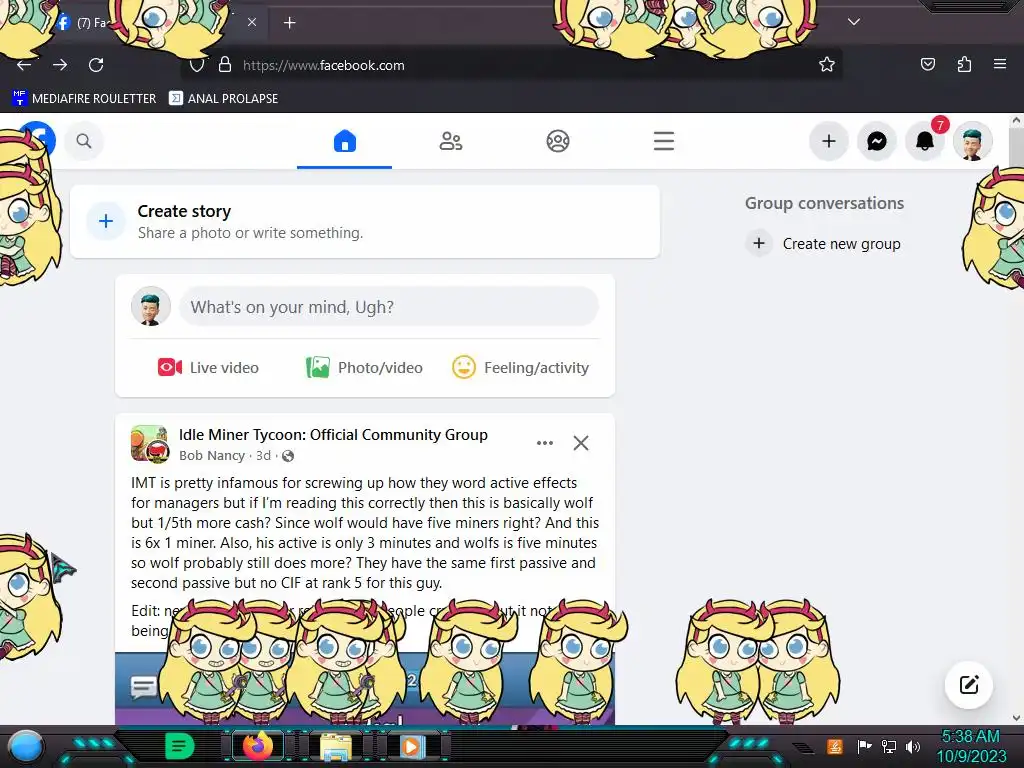Viewport: 1024px width, 768px height.
Task: Open the Pocket save icon
Action: coord(927,64)
